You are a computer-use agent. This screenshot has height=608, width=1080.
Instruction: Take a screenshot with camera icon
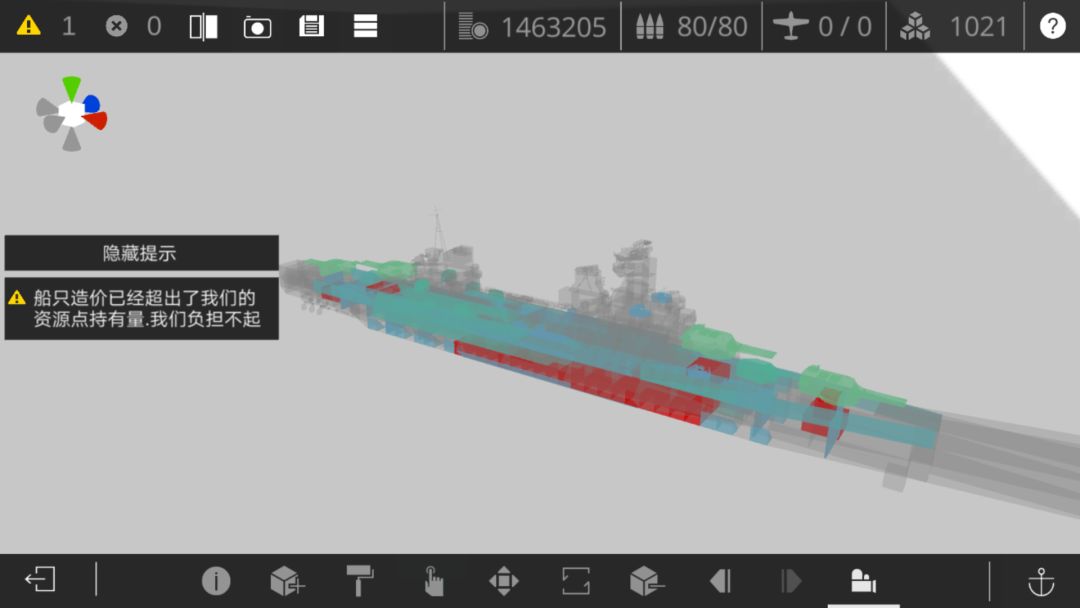pos(257,28)
